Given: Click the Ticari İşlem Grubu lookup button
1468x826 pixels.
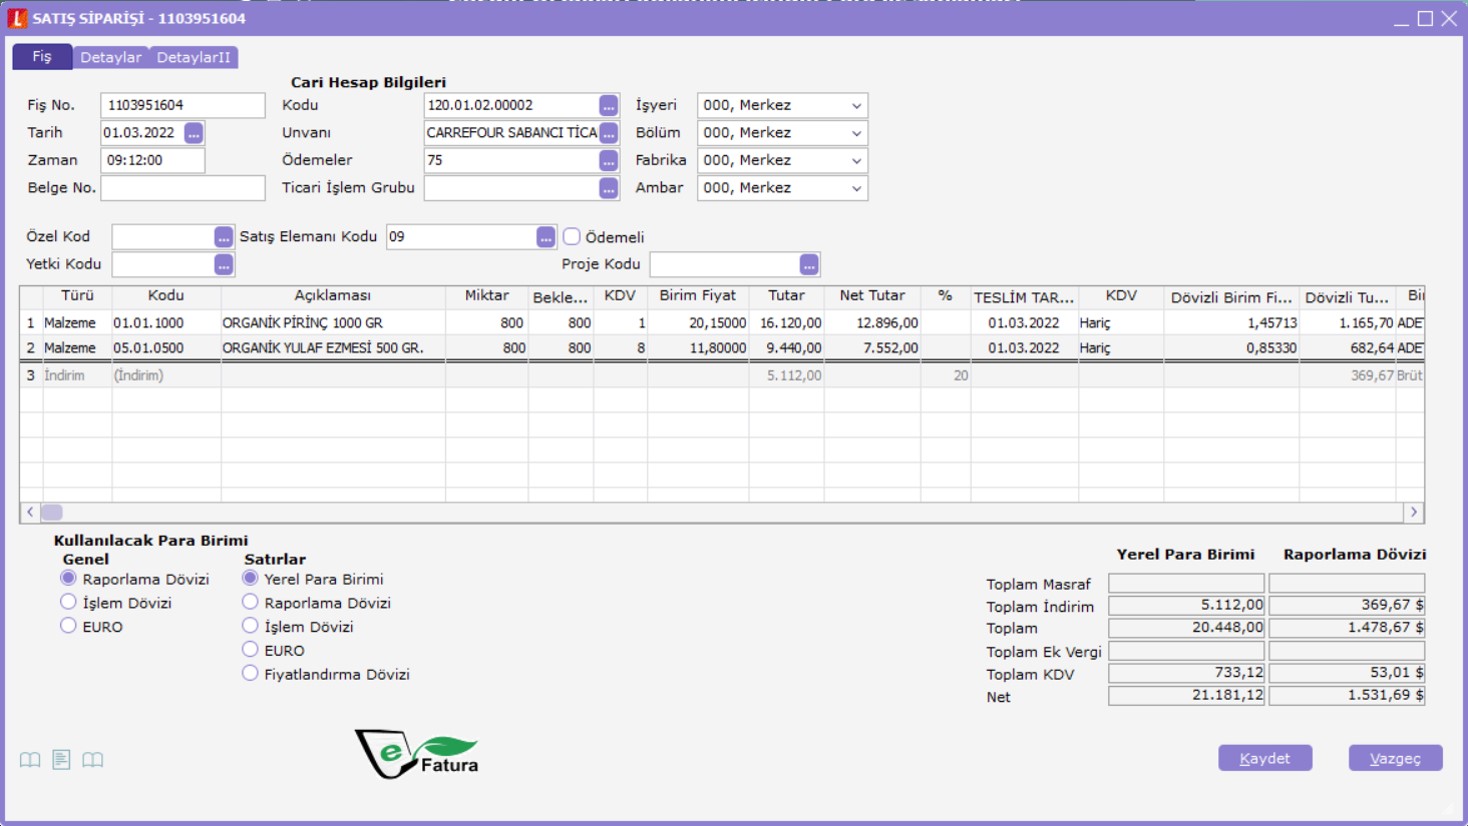Looking at the screenshot, I should click(608, 188).
